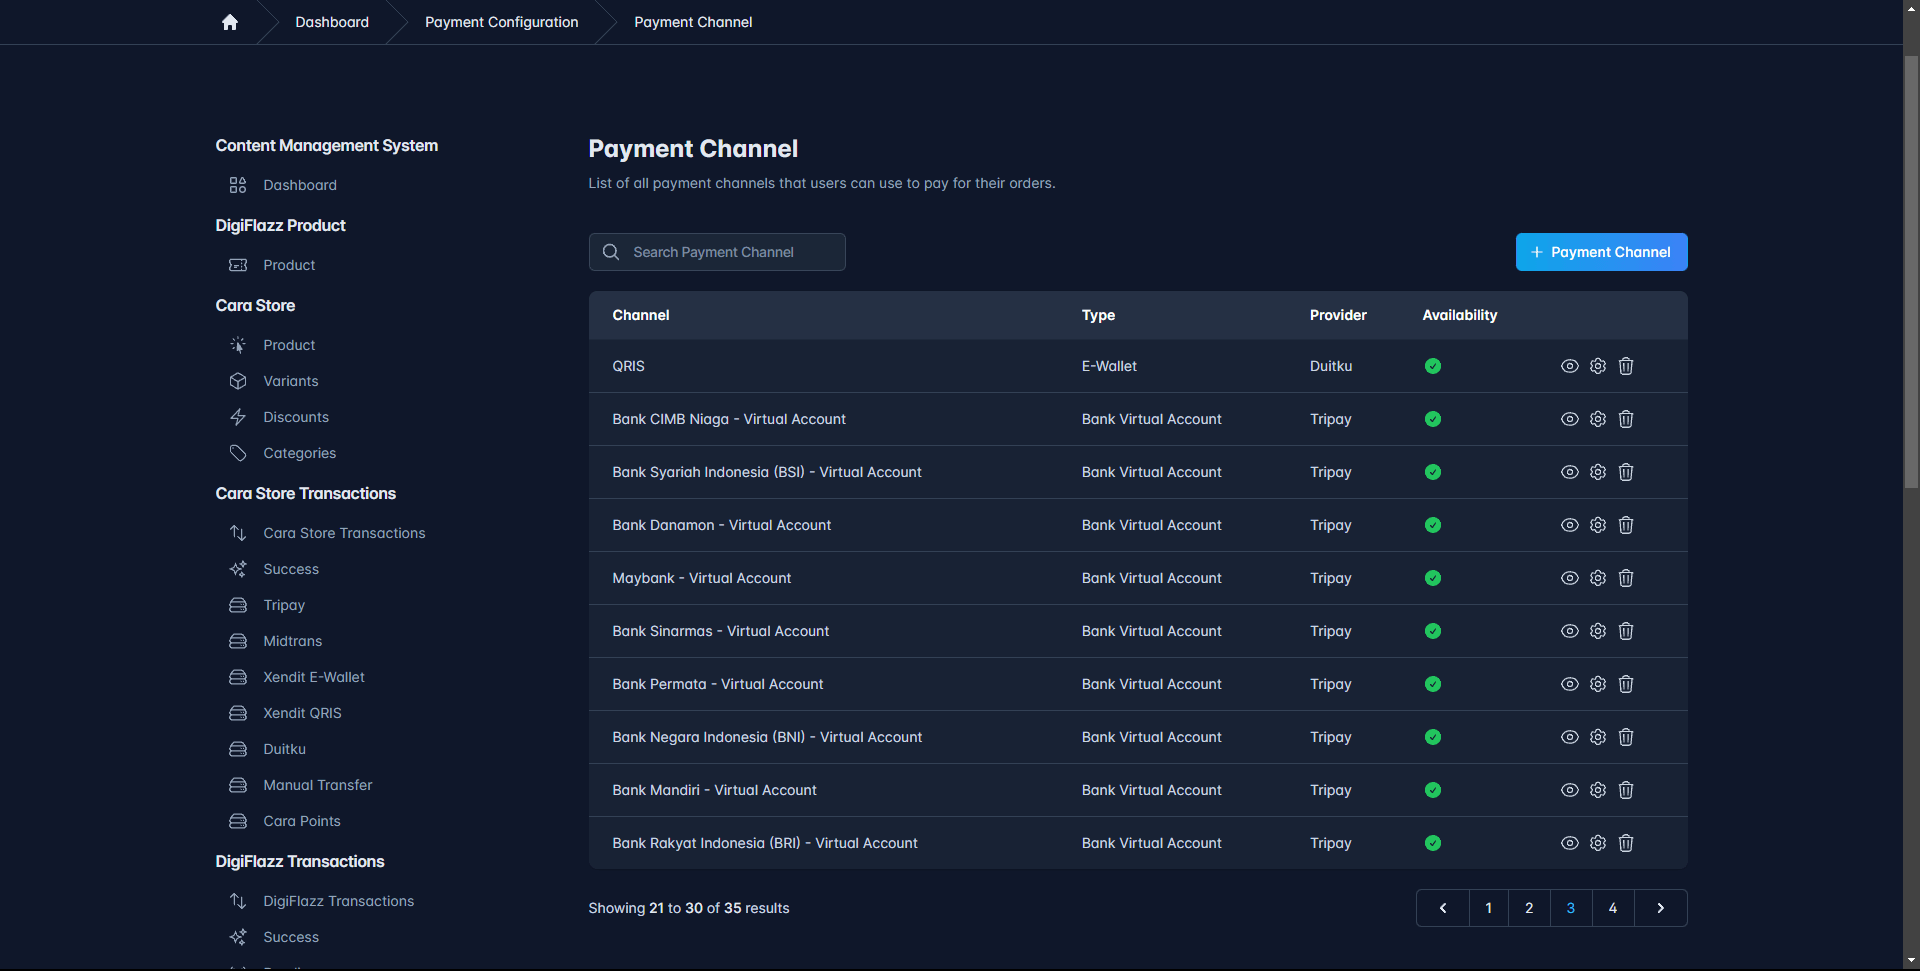Open Manual Transfer sidebar item
The height and width of the screenshot is (971, 1920).
(x=317, y=785)
